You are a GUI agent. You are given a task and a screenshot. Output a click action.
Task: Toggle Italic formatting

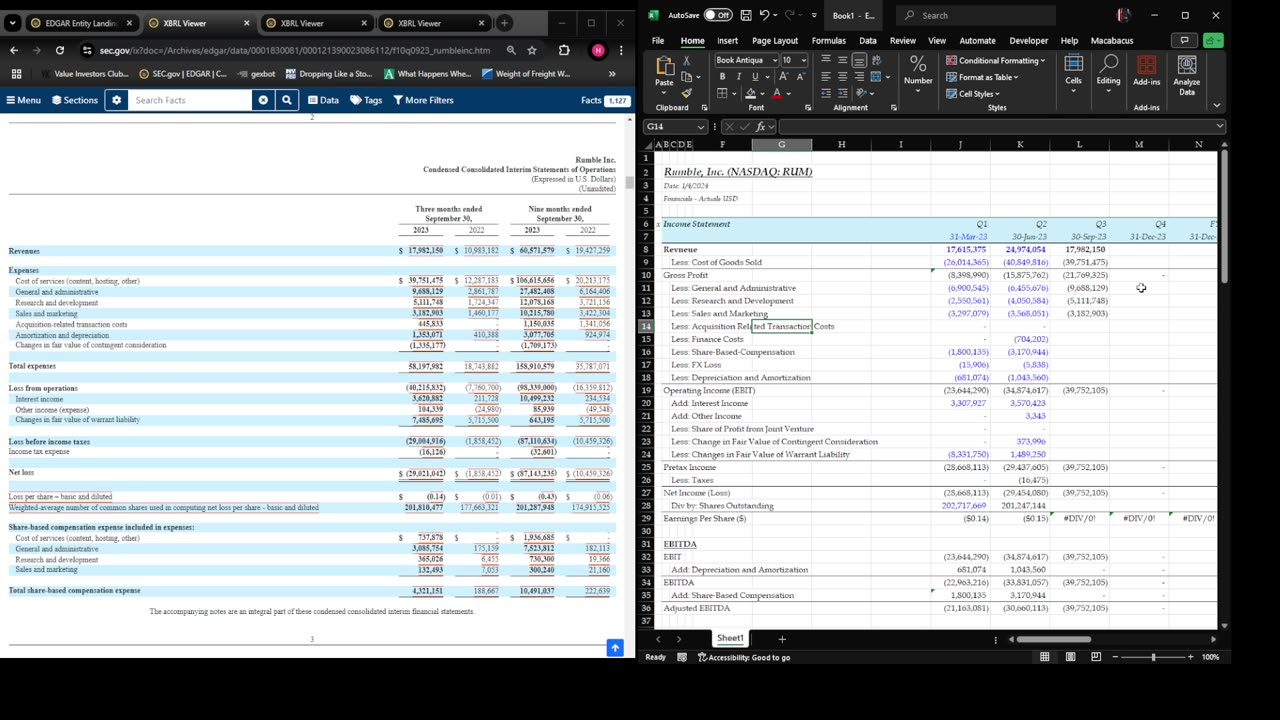pyautogui.click(x=738, y=77)
